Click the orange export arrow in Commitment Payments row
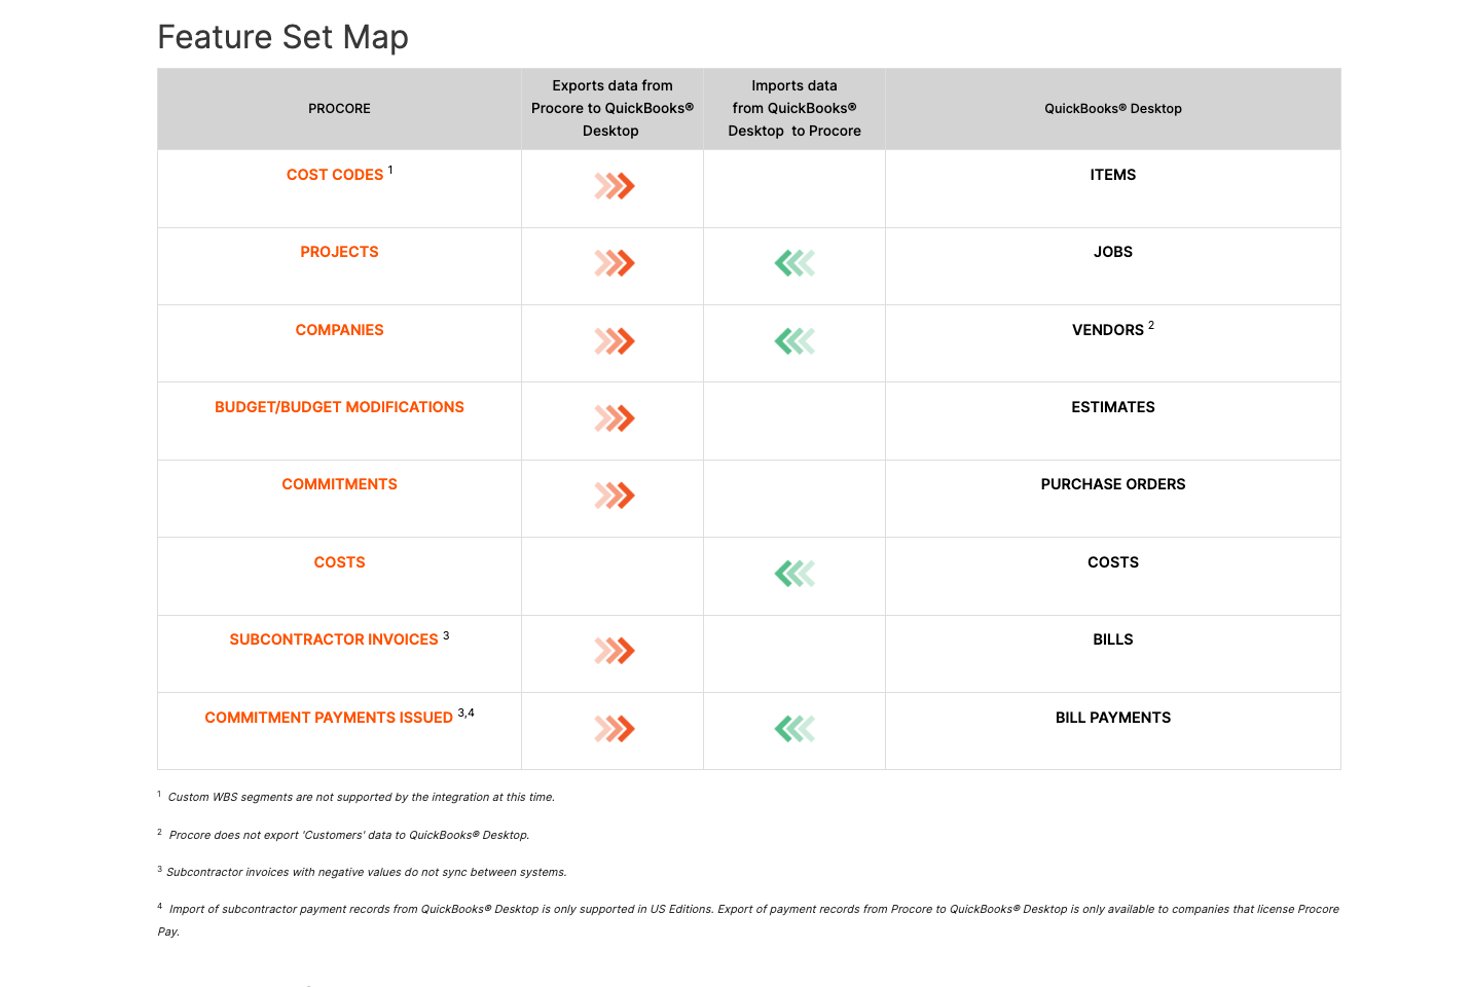Image resolution: width=1480 pixels, height=987 pixels. (x=614, y=729)
